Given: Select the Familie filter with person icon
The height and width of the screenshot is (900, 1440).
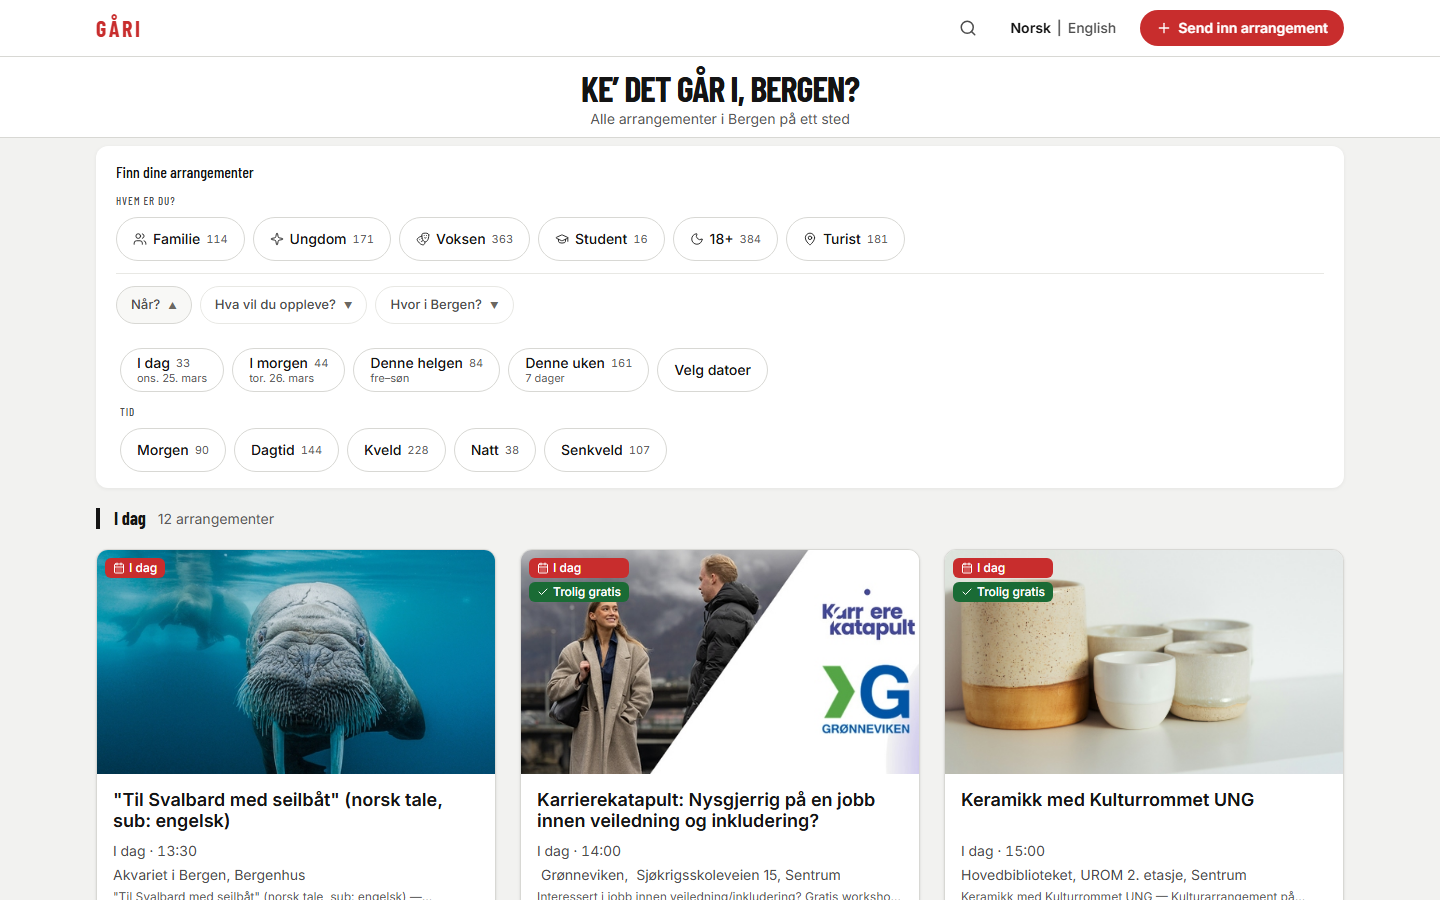Looking at the screenshot, I should [180, 239].
